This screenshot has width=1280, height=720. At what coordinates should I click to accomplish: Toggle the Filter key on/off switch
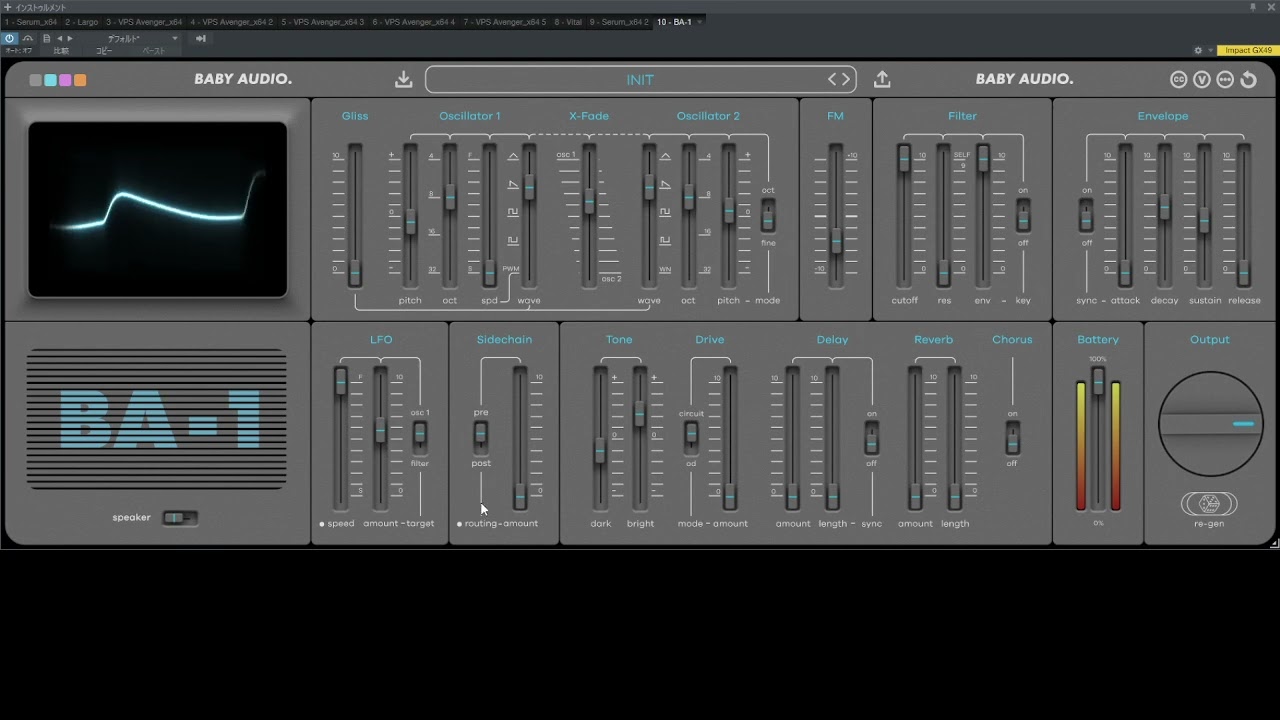1023,215
